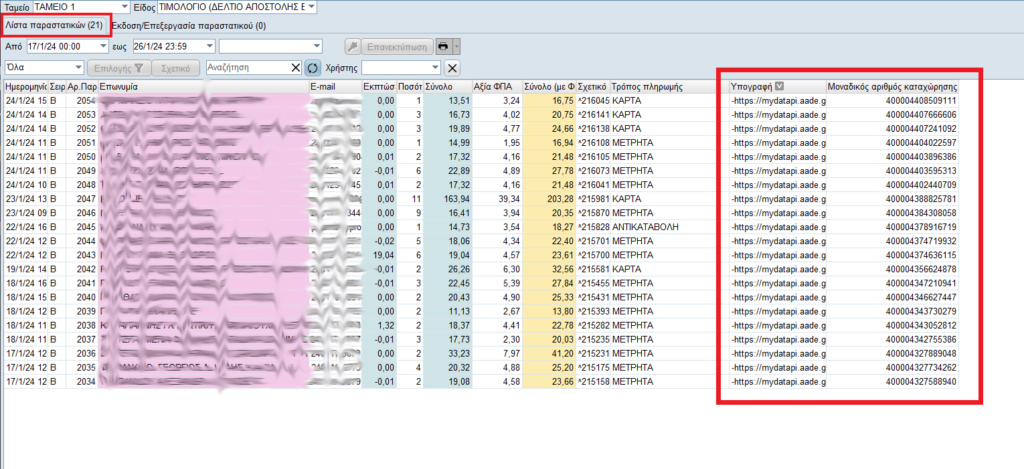Click the printer icon button
1024x469 pixels.
pyautogui.click(x=441, y=46)
